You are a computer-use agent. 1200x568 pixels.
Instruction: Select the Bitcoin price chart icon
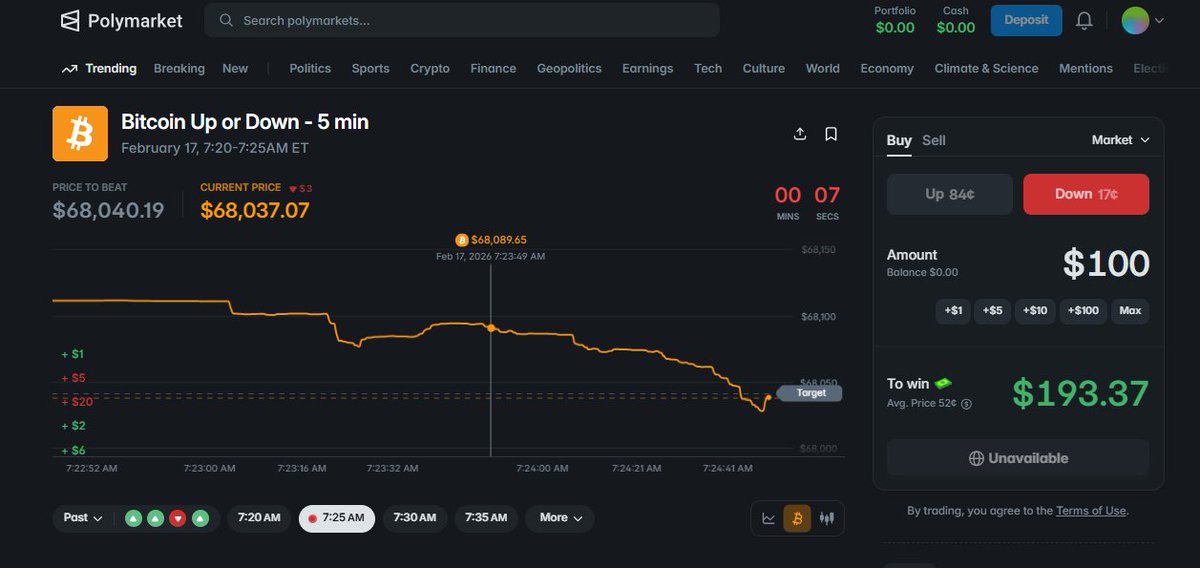(797, 518)
